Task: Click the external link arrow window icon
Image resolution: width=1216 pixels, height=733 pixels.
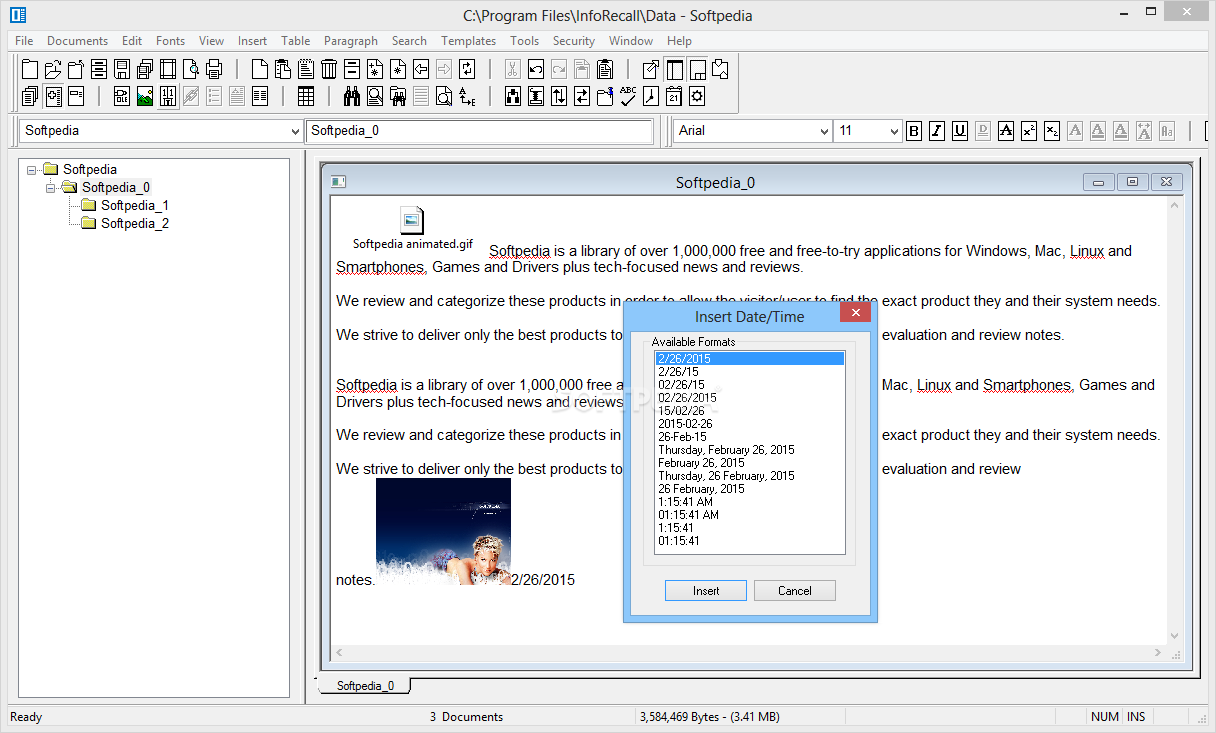Action: coord(651,69)
